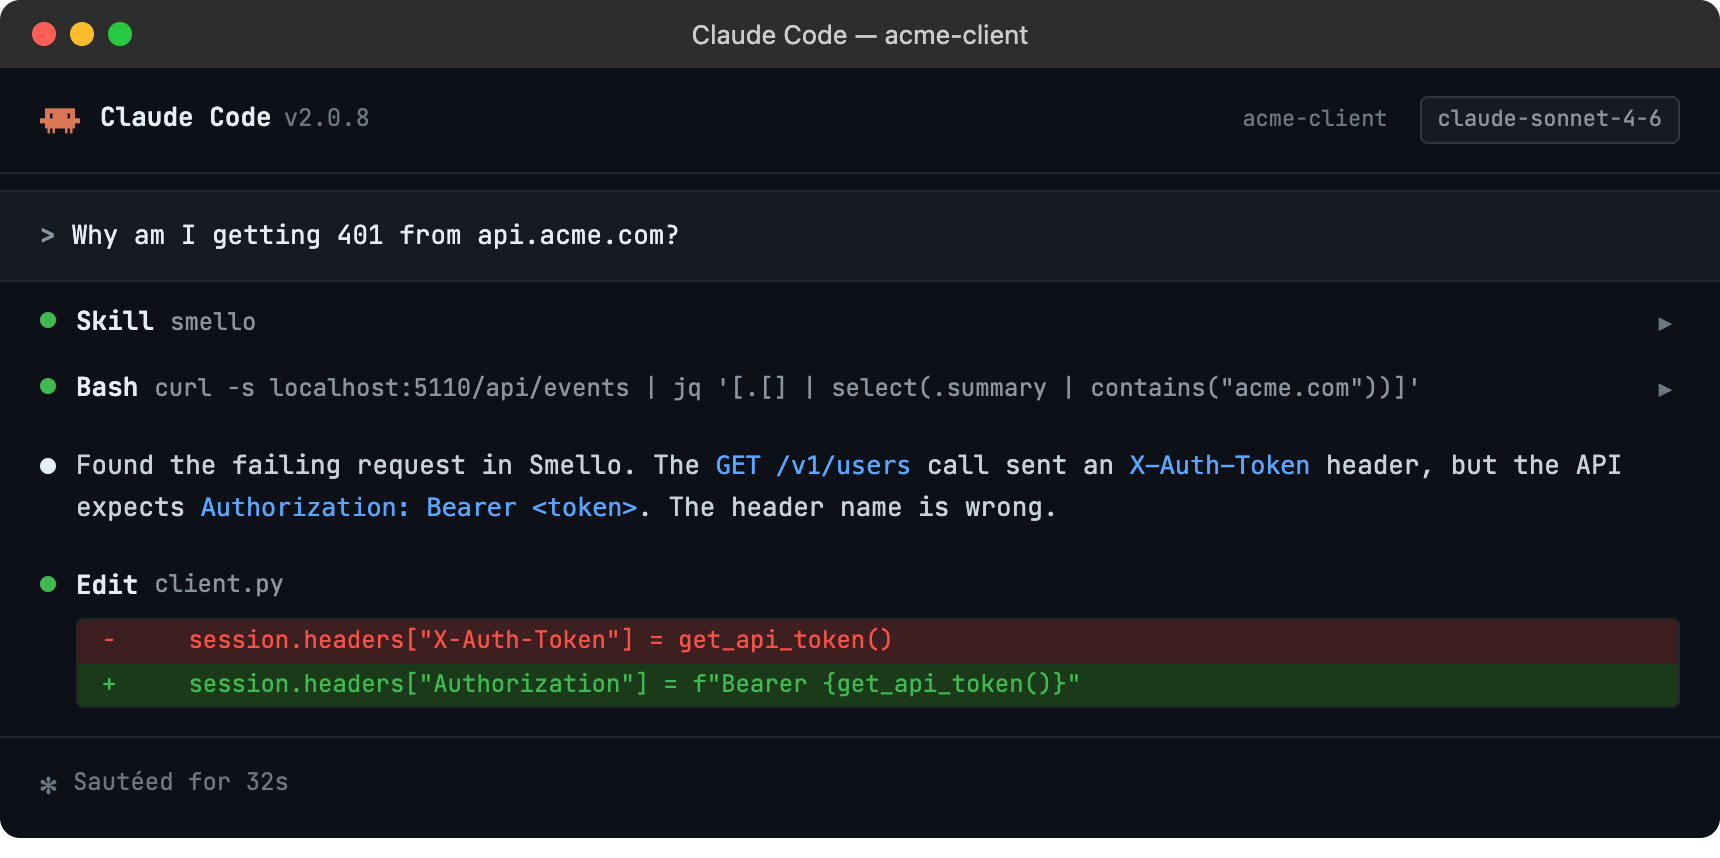Screen dimensions: 1720x858
Task: Click the prompt Why am I getting 401
Action: 375,236
